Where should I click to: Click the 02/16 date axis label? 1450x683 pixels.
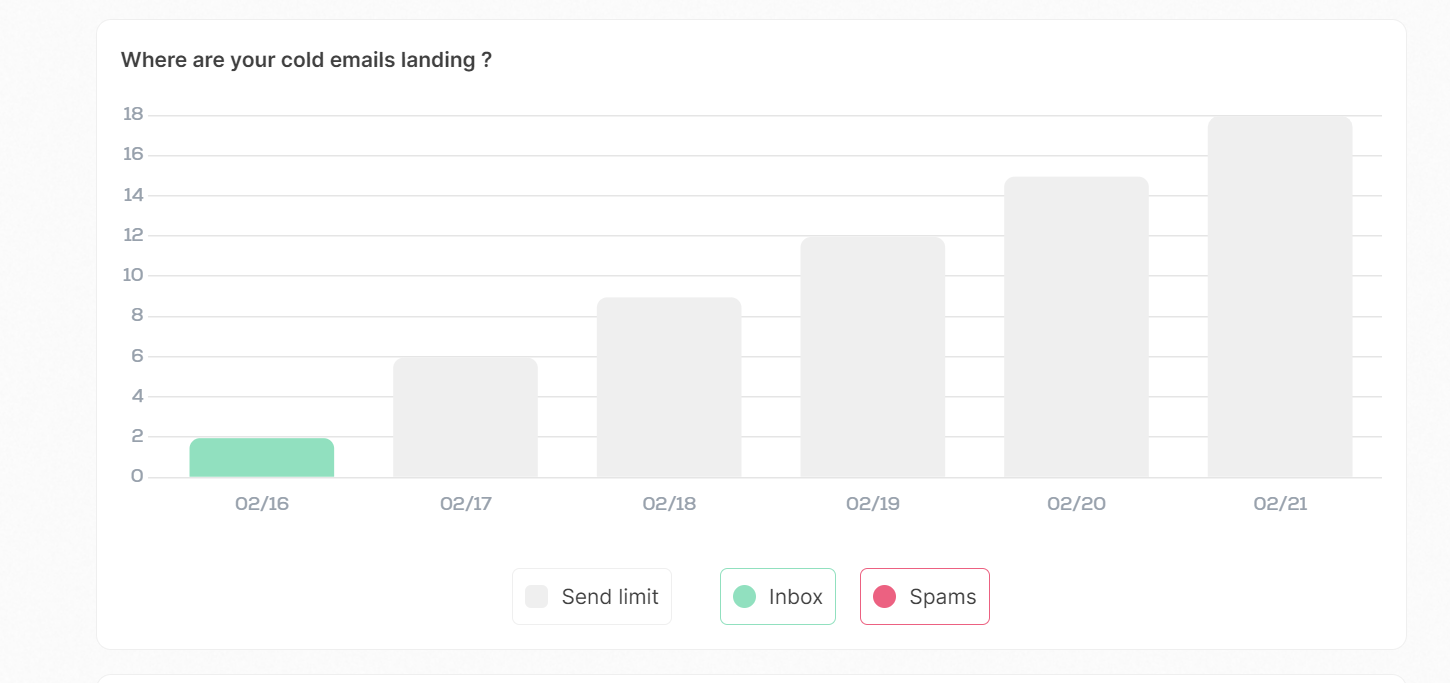click(262, 504)
